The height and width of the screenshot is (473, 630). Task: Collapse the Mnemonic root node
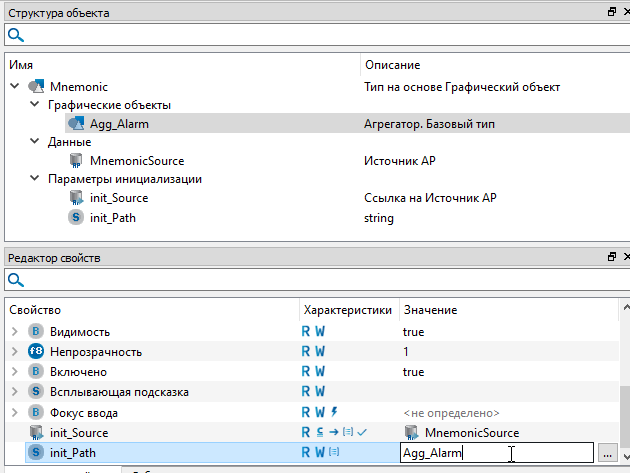pos(14,87)
